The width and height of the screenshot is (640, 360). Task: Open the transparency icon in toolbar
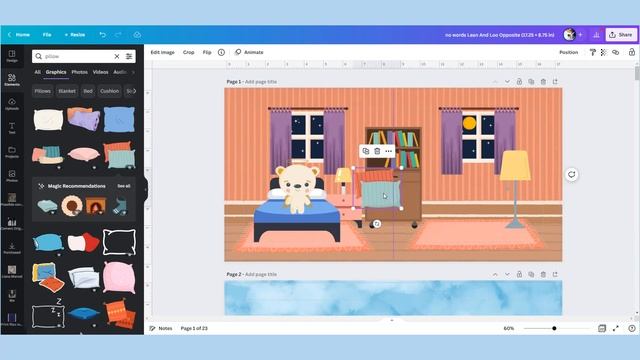tap(604, 52)
